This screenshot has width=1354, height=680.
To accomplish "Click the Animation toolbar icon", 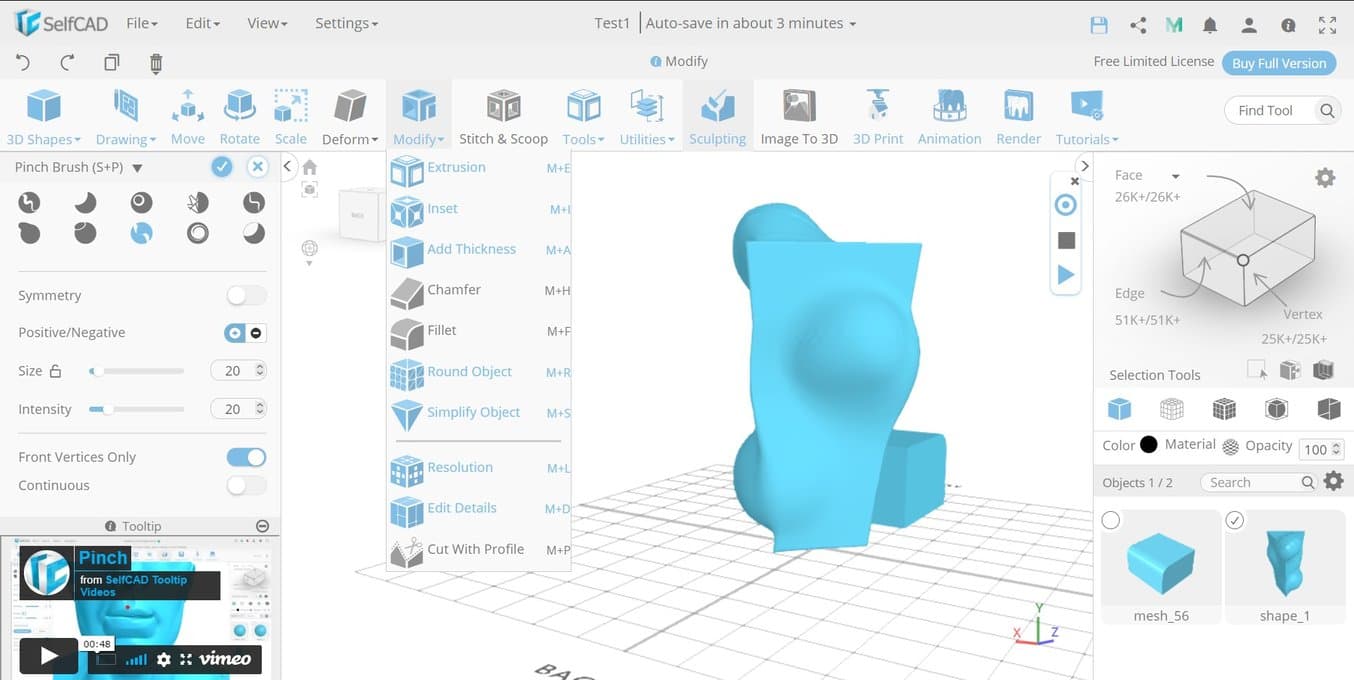I will pyautogui.click(x=949, y=117).
